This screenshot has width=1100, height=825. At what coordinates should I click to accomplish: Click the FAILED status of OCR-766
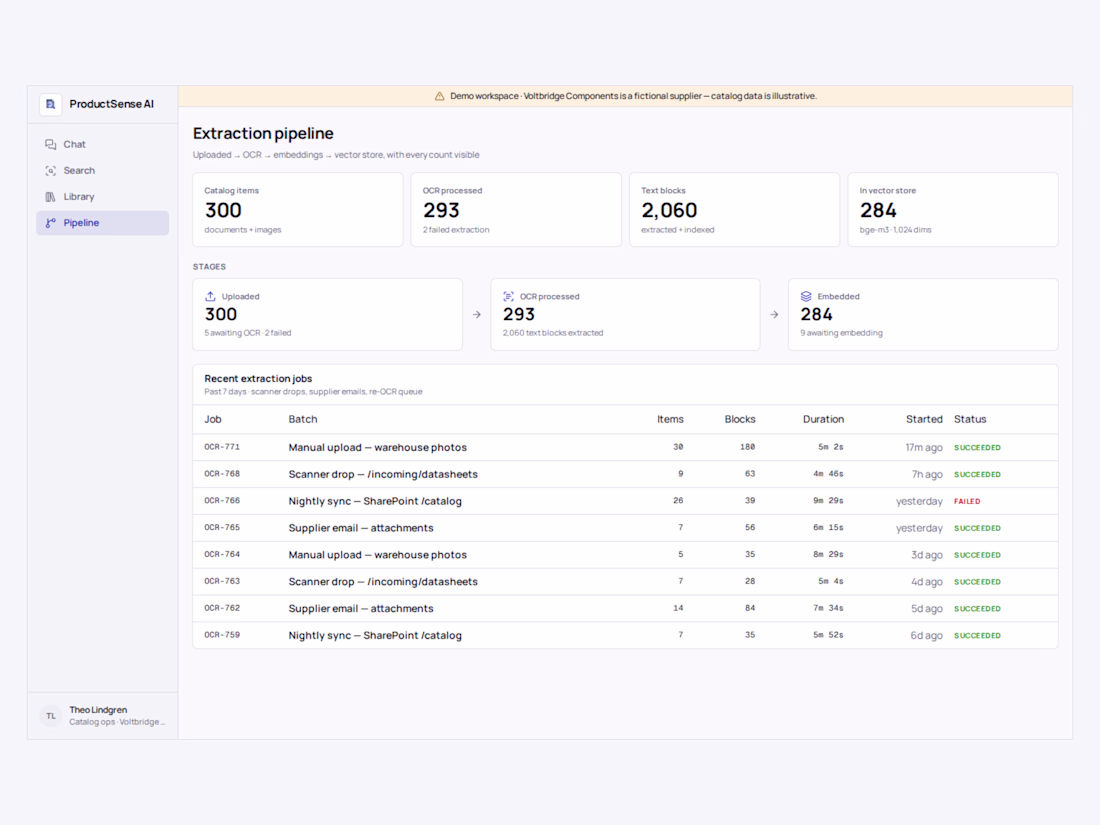pos(967,502)
